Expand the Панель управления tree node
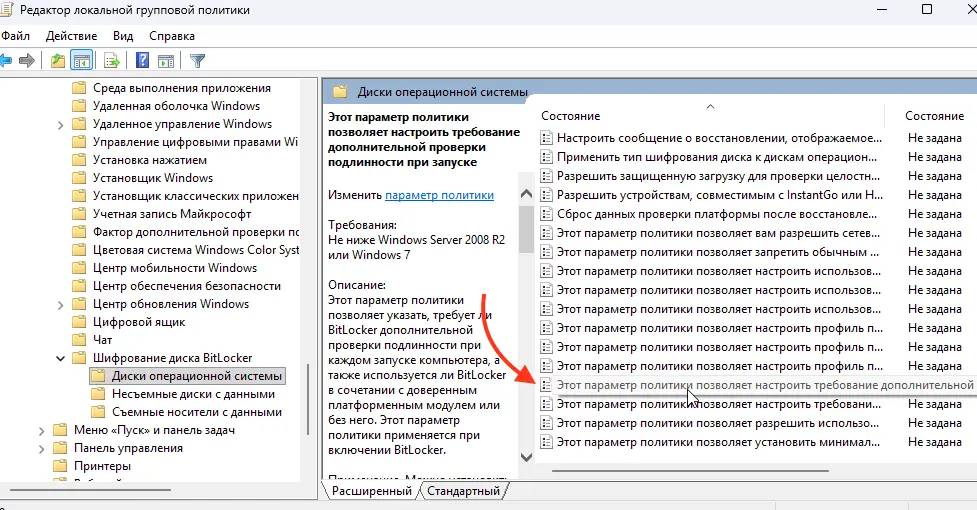This screenshot has width=977, height=510. (43, 448)
